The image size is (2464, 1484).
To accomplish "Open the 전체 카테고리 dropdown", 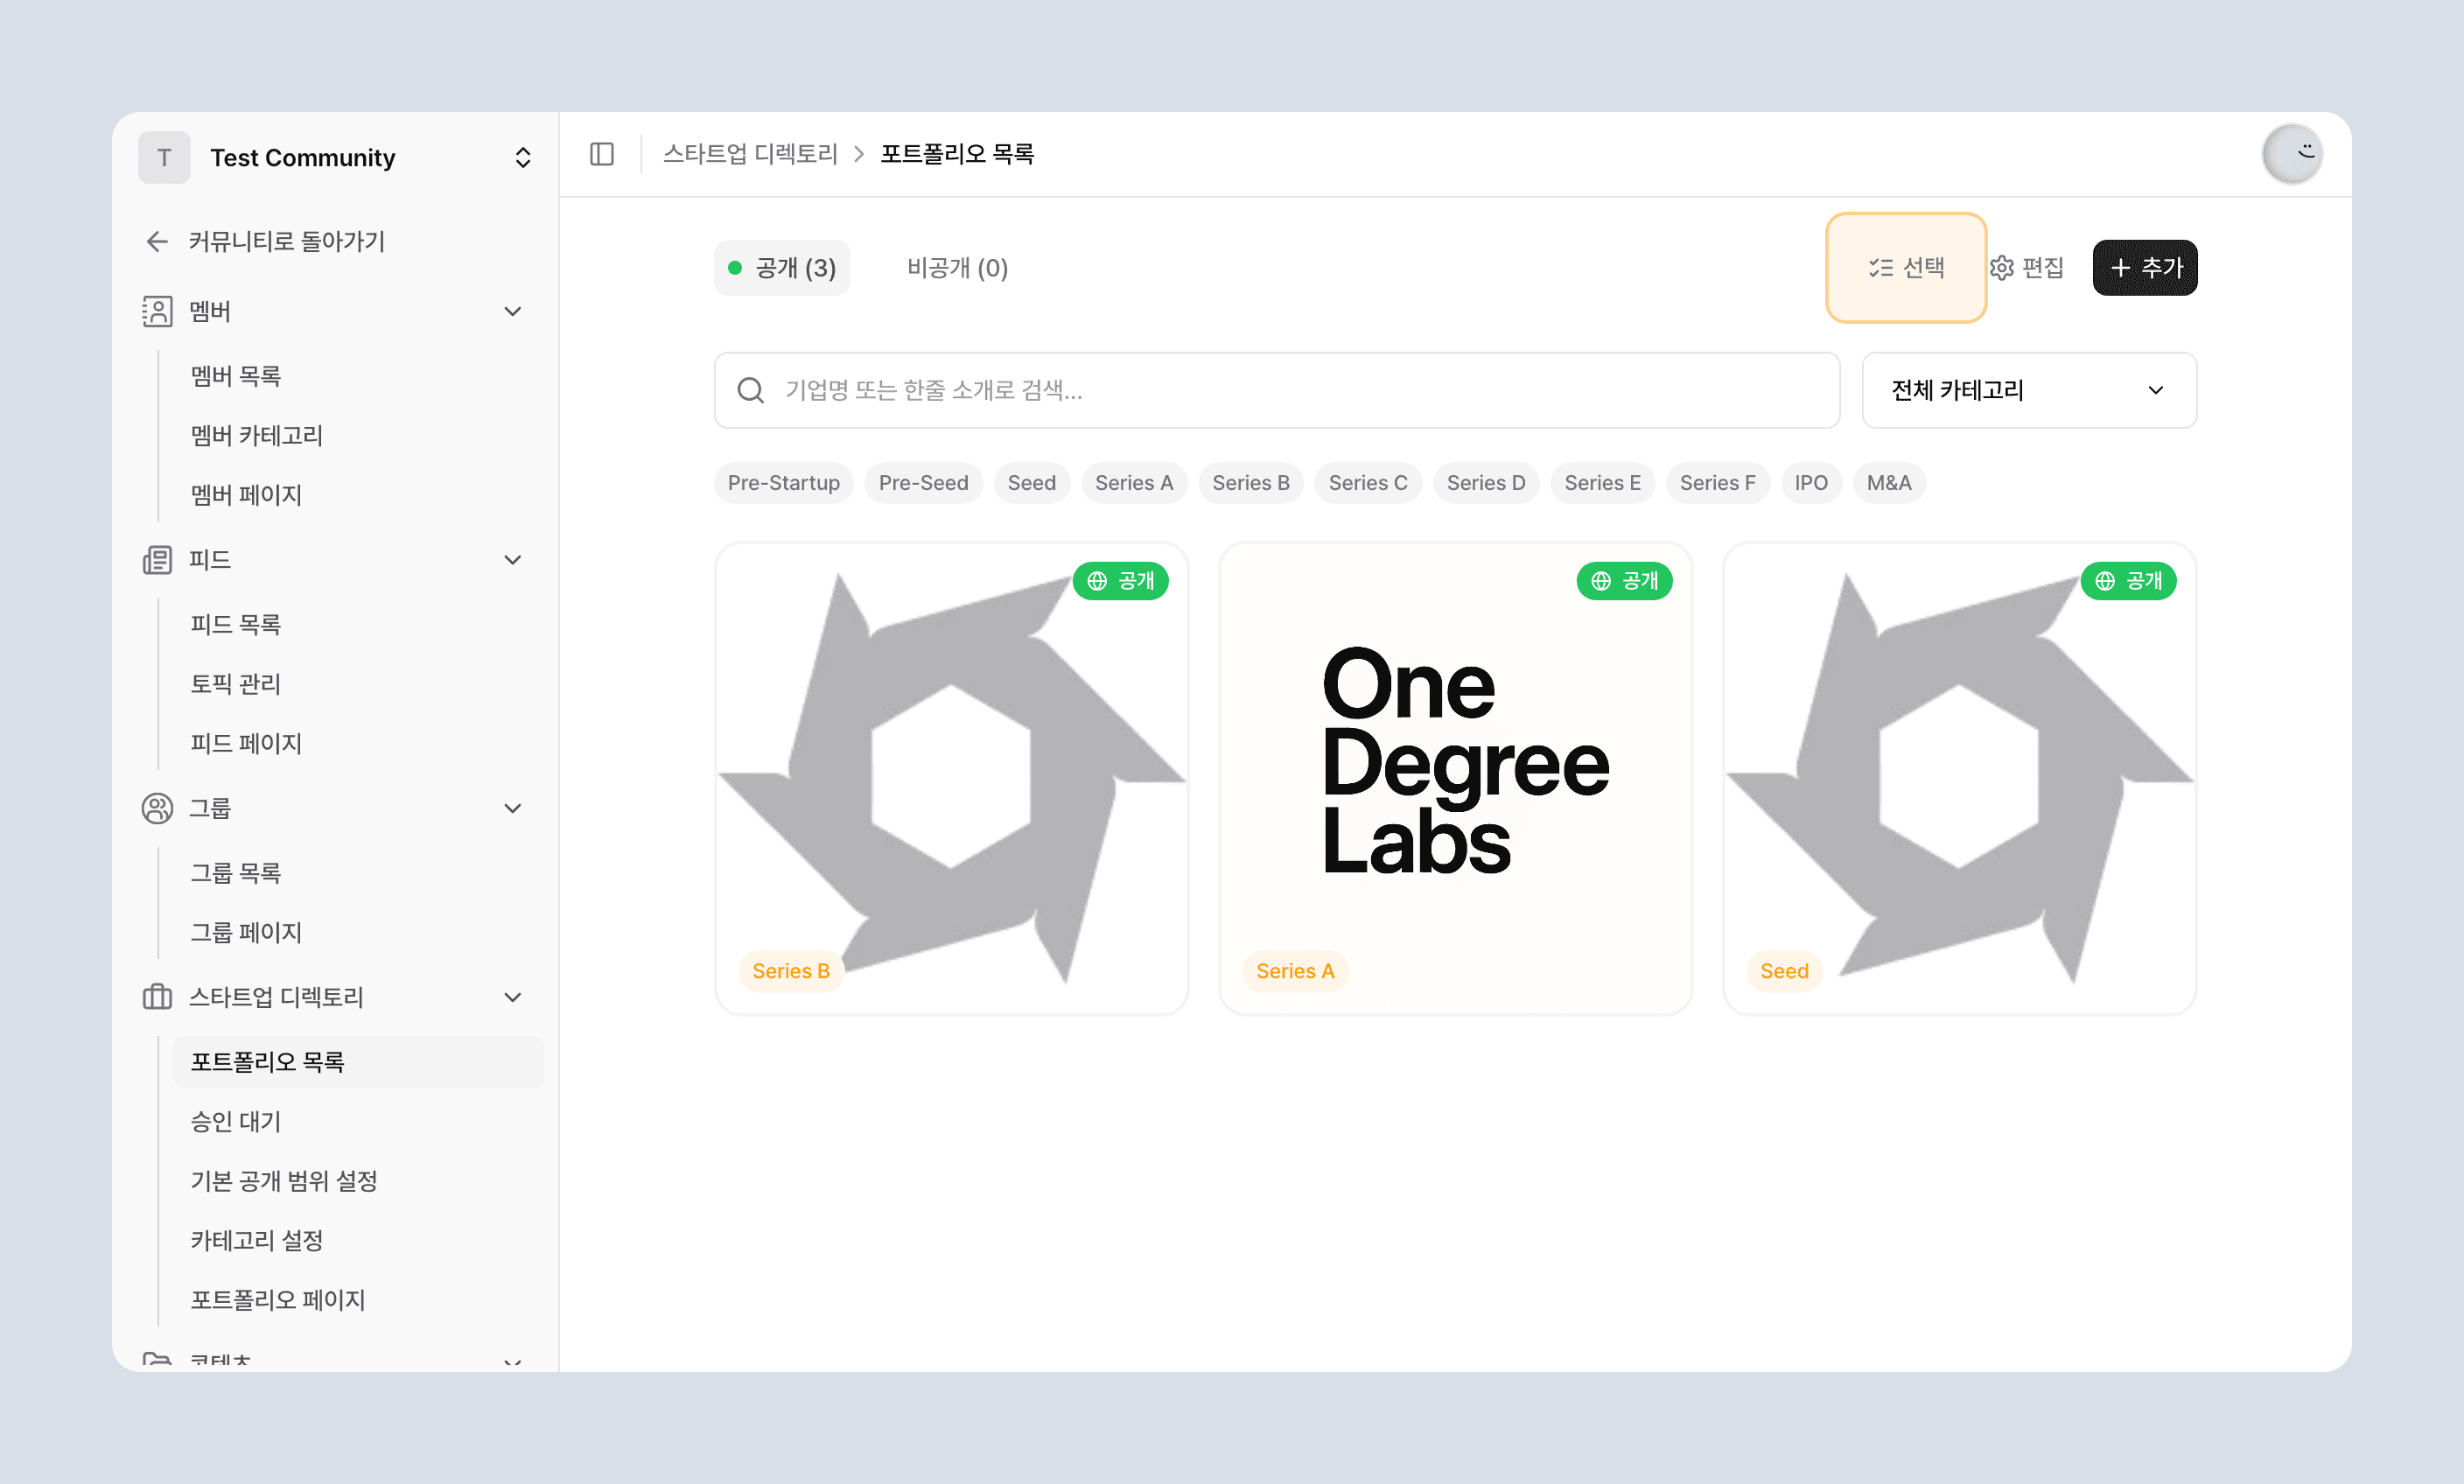I will [x=2029, y=390].
